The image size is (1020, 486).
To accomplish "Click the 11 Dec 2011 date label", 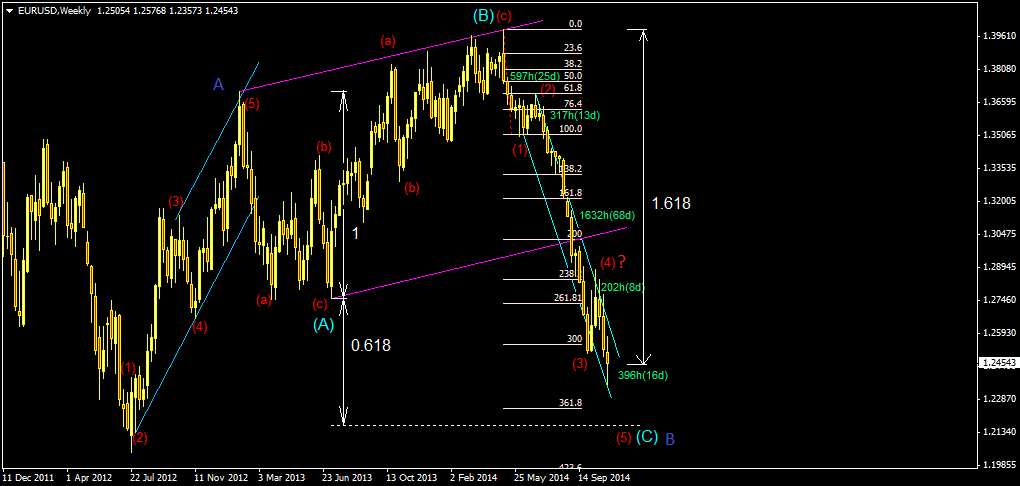I will coord(28,478).
